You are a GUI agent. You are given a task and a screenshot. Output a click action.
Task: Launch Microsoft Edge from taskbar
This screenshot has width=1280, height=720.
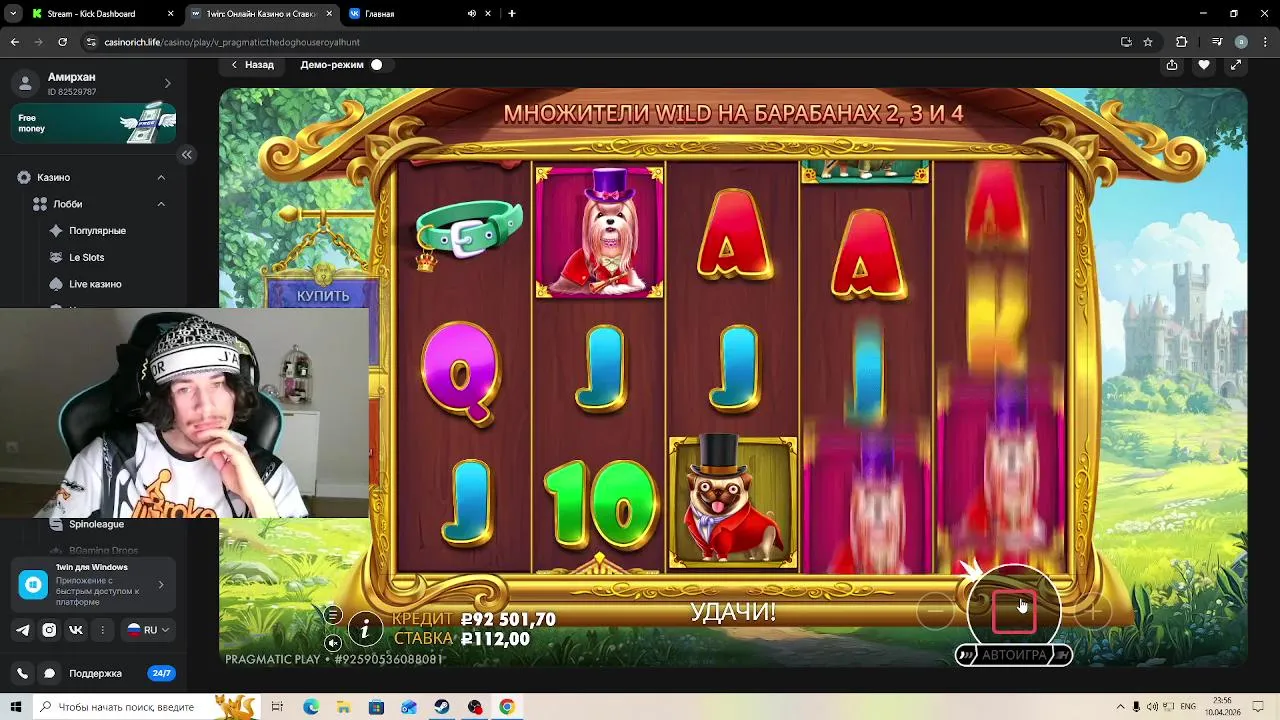point(311,707)
